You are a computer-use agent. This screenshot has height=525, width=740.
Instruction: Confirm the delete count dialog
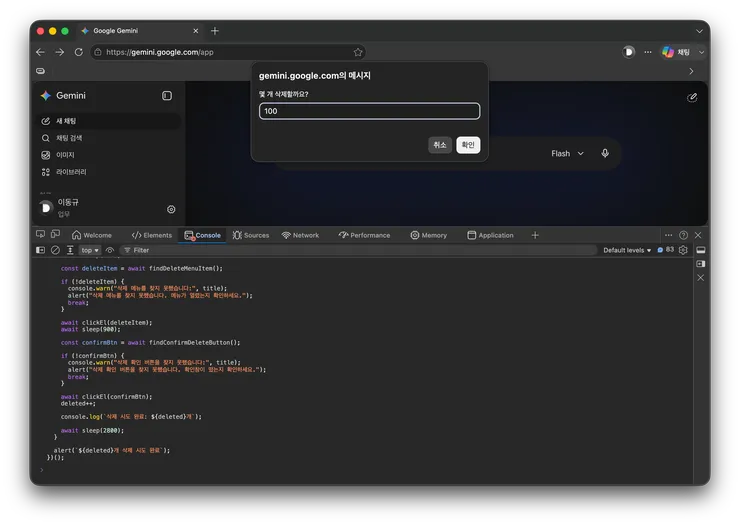click(468, 145)
